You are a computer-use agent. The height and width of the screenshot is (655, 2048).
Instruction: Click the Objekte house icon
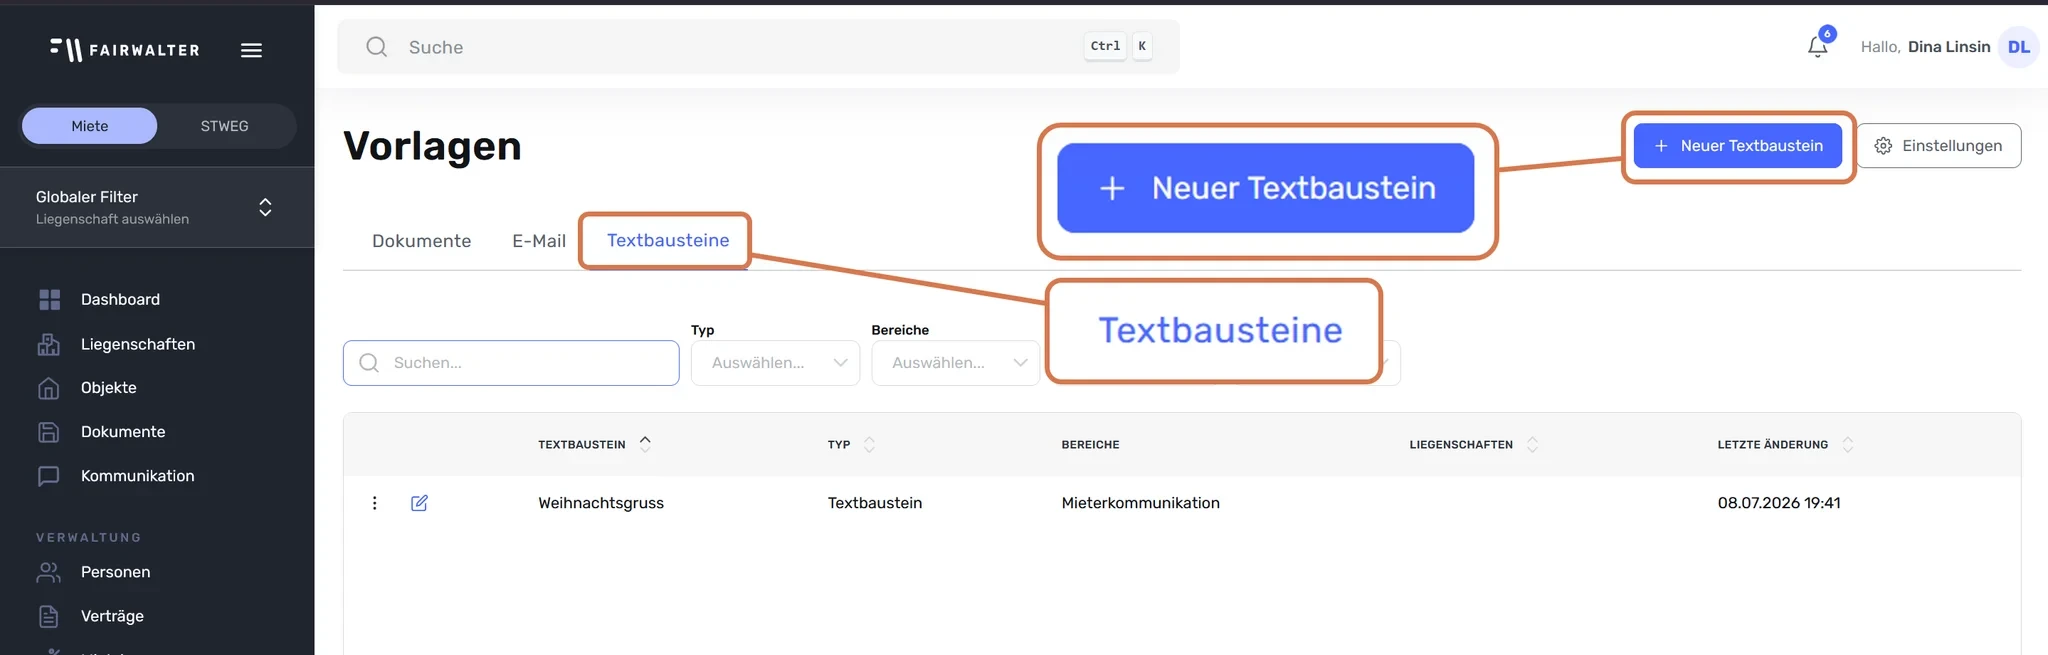(49, 388)
